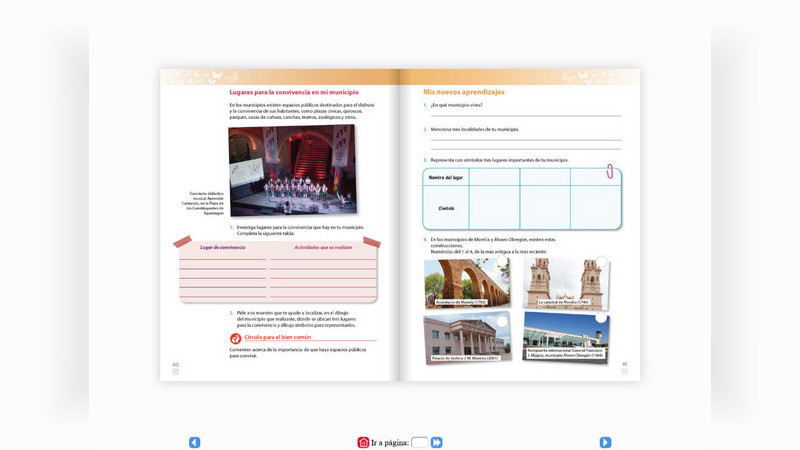Click the Palacio de Justicia J. M. Morelos caption

coord(464,358)
